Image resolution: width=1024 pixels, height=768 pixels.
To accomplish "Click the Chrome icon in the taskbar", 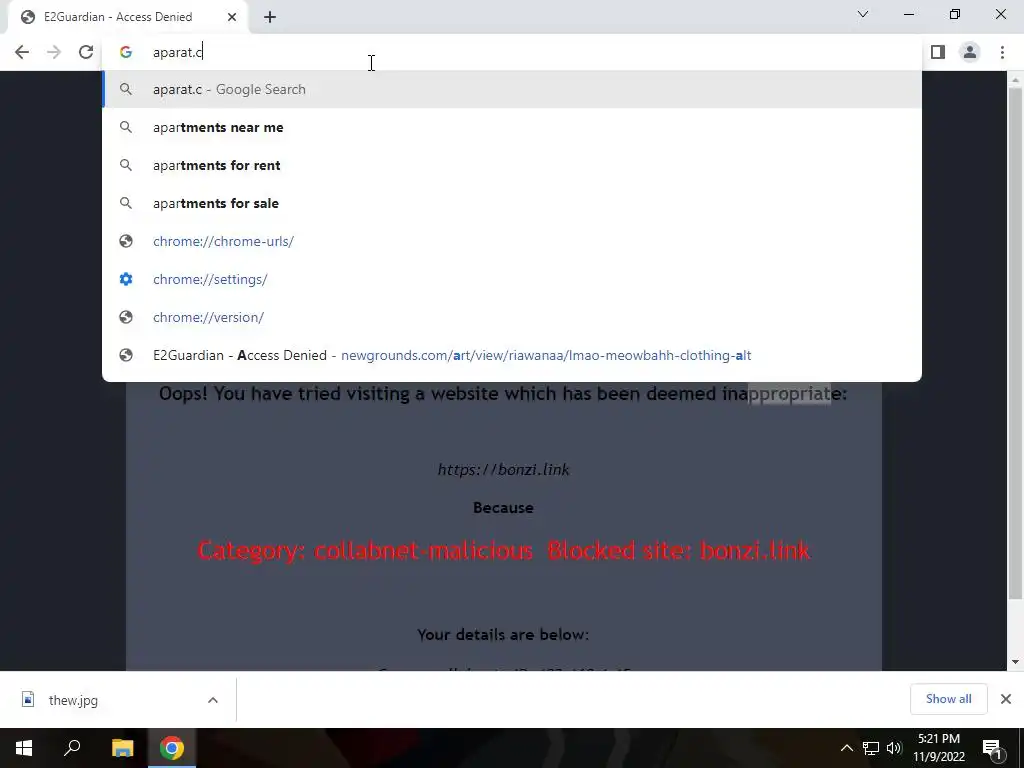I will tap(172, 748).
